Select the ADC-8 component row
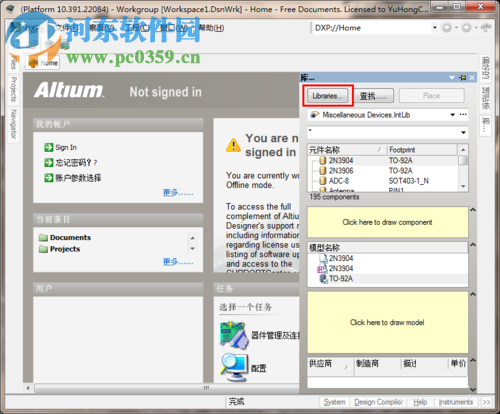Screen dimensions: 500x414 383,181
